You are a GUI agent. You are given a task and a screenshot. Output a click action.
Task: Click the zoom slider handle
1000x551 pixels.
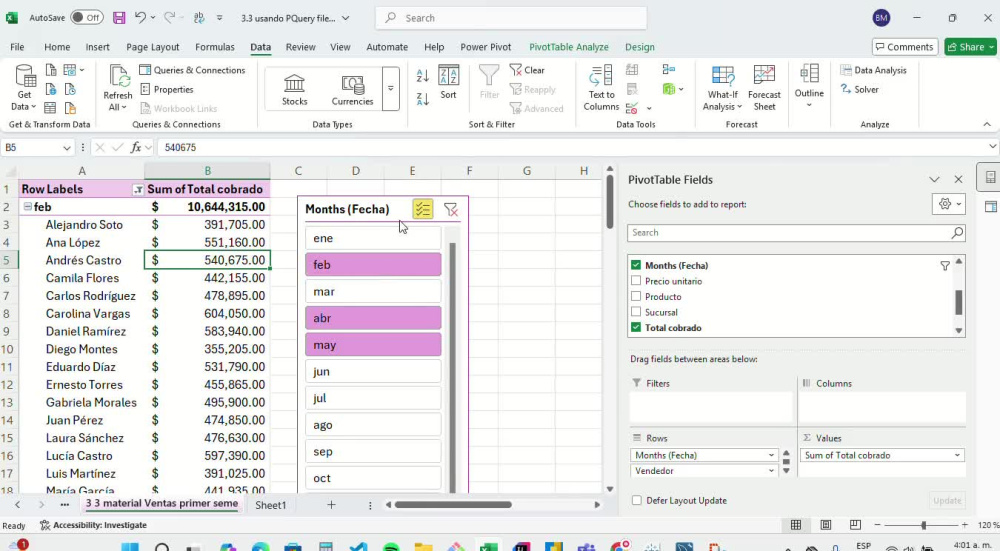(x=923, y=525)
